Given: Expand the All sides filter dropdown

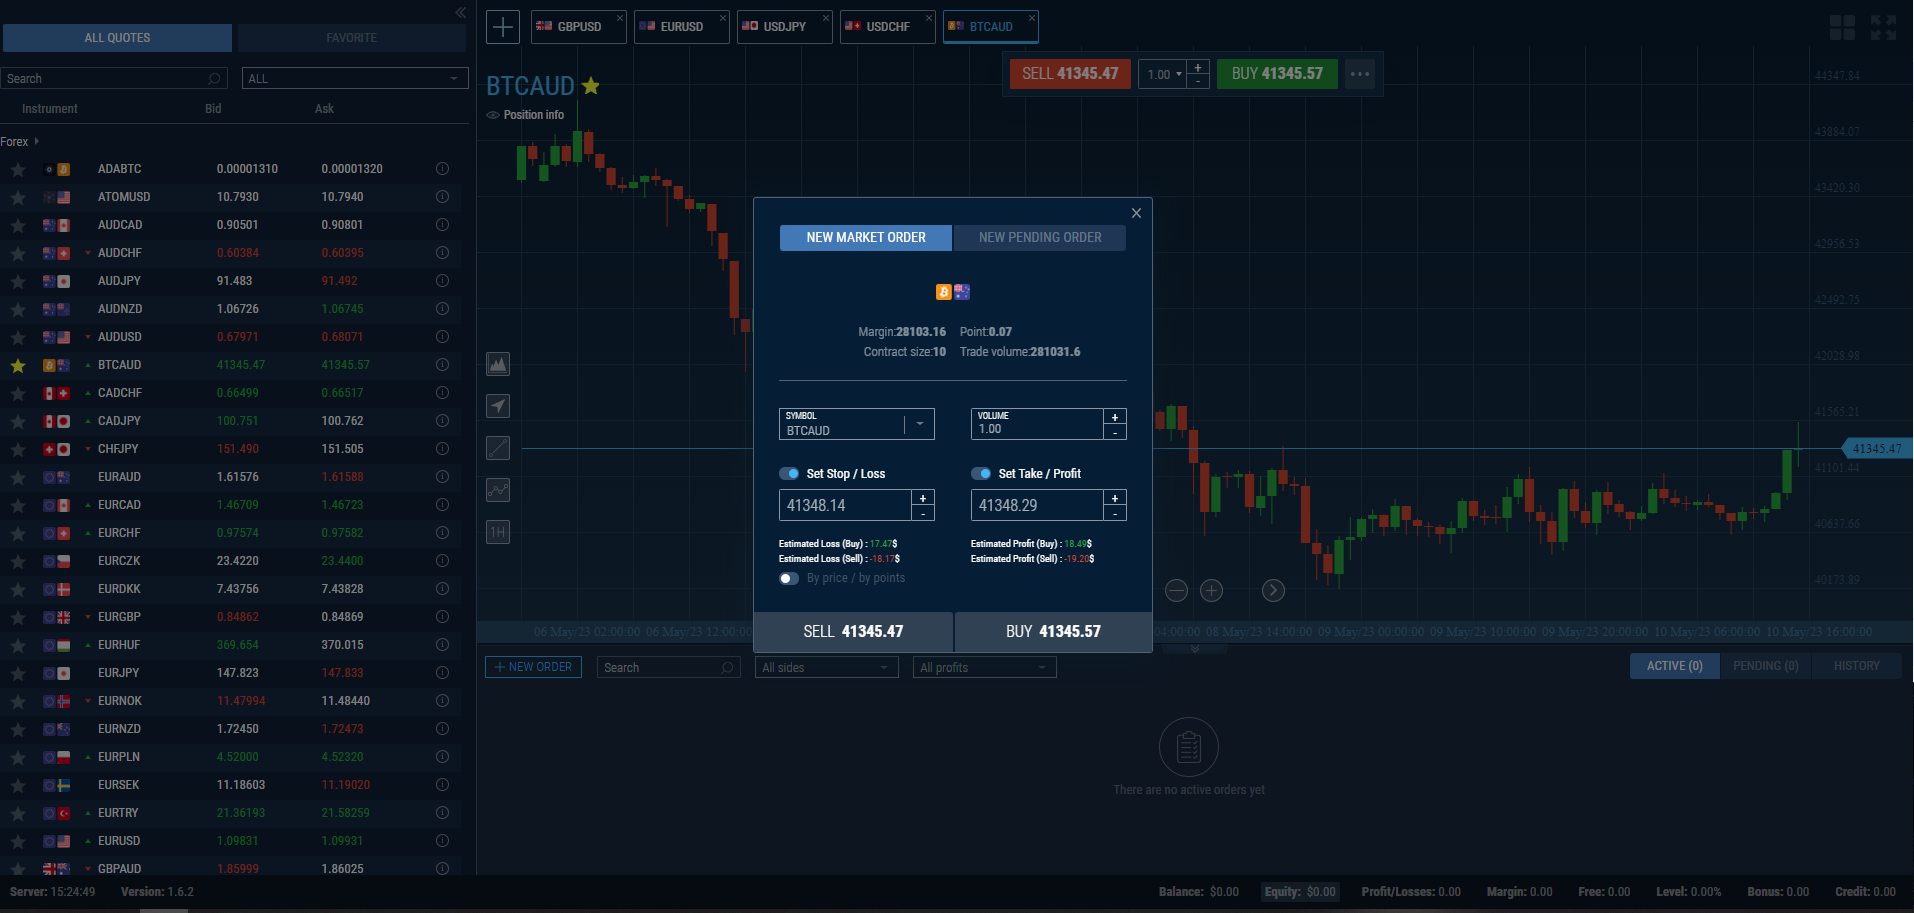Looking at the screenshot, I should point(826,668).
